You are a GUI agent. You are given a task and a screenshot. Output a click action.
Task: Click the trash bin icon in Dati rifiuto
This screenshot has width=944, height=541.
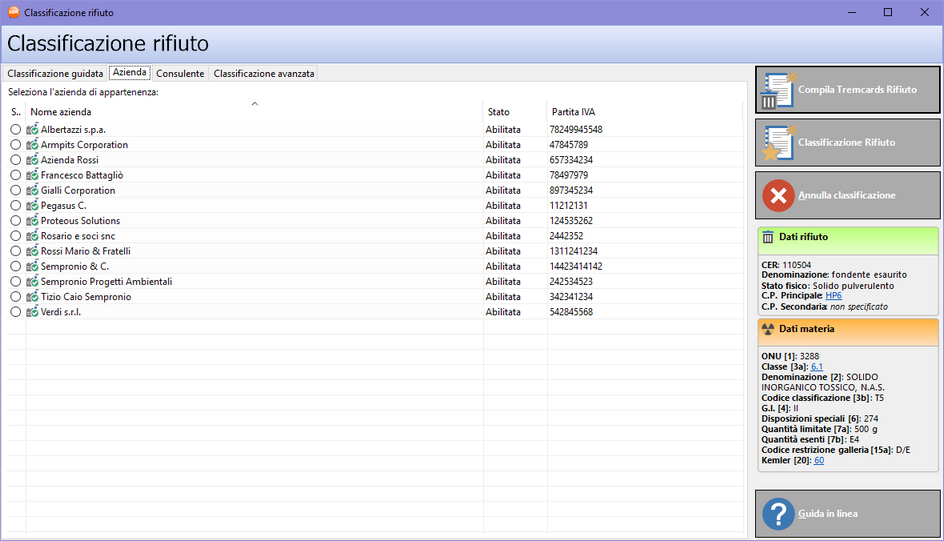pyautogui.click(x=768, y=237)
